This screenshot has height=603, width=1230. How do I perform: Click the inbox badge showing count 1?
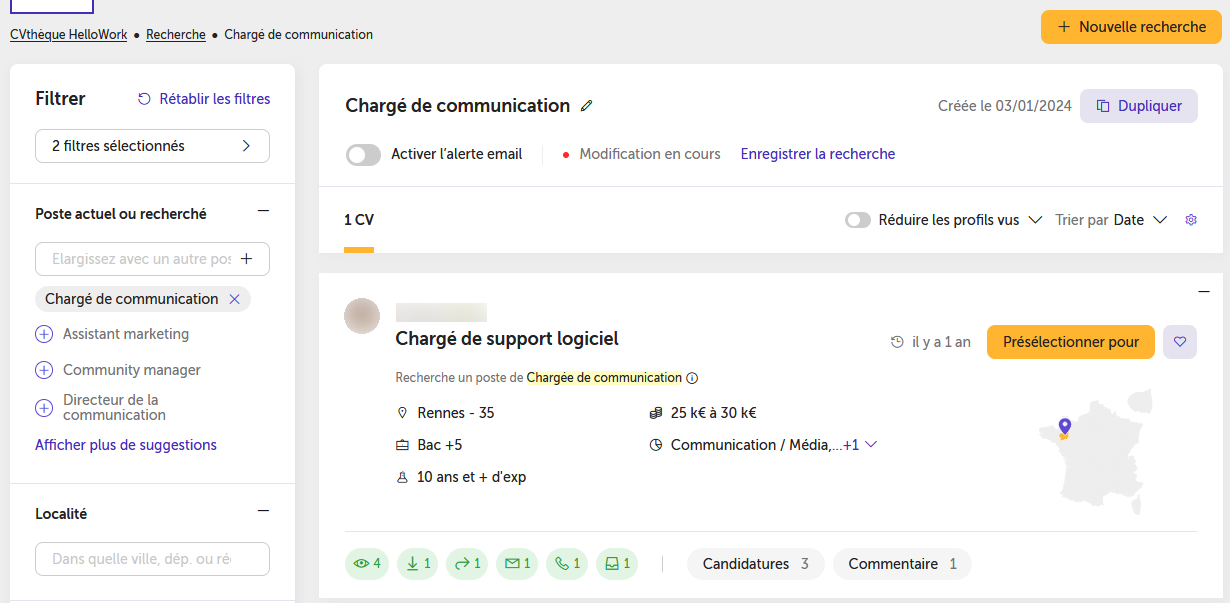tap(617, 564)
